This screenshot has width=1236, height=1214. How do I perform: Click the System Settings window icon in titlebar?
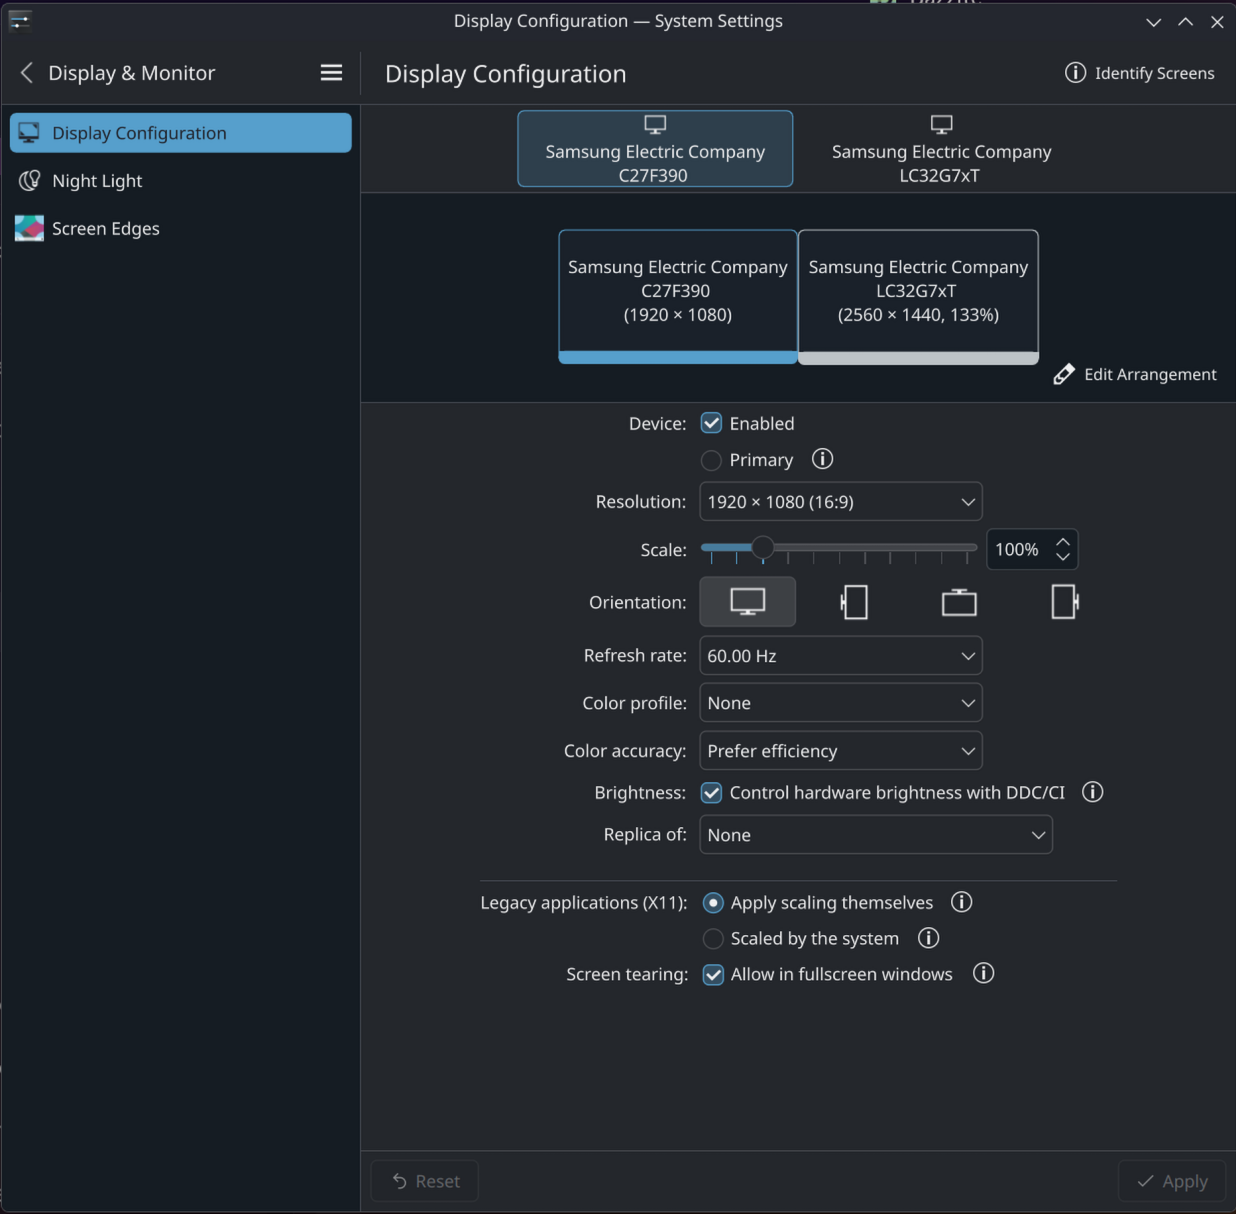pyautogui.click(x=19, y=20)
